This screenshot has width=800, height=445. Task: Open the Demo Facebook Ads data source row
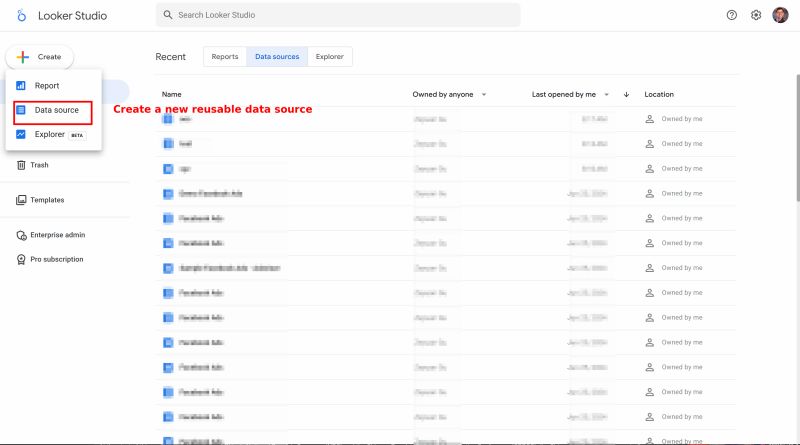coord(446,193)
